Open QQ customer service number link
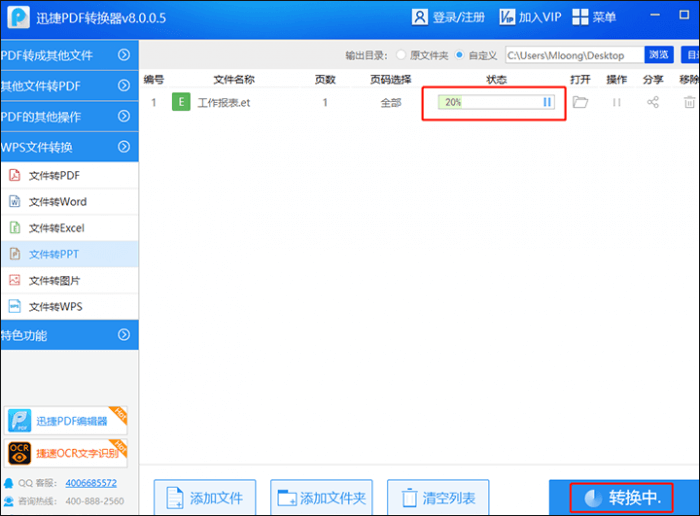 (x=91, y=483)
